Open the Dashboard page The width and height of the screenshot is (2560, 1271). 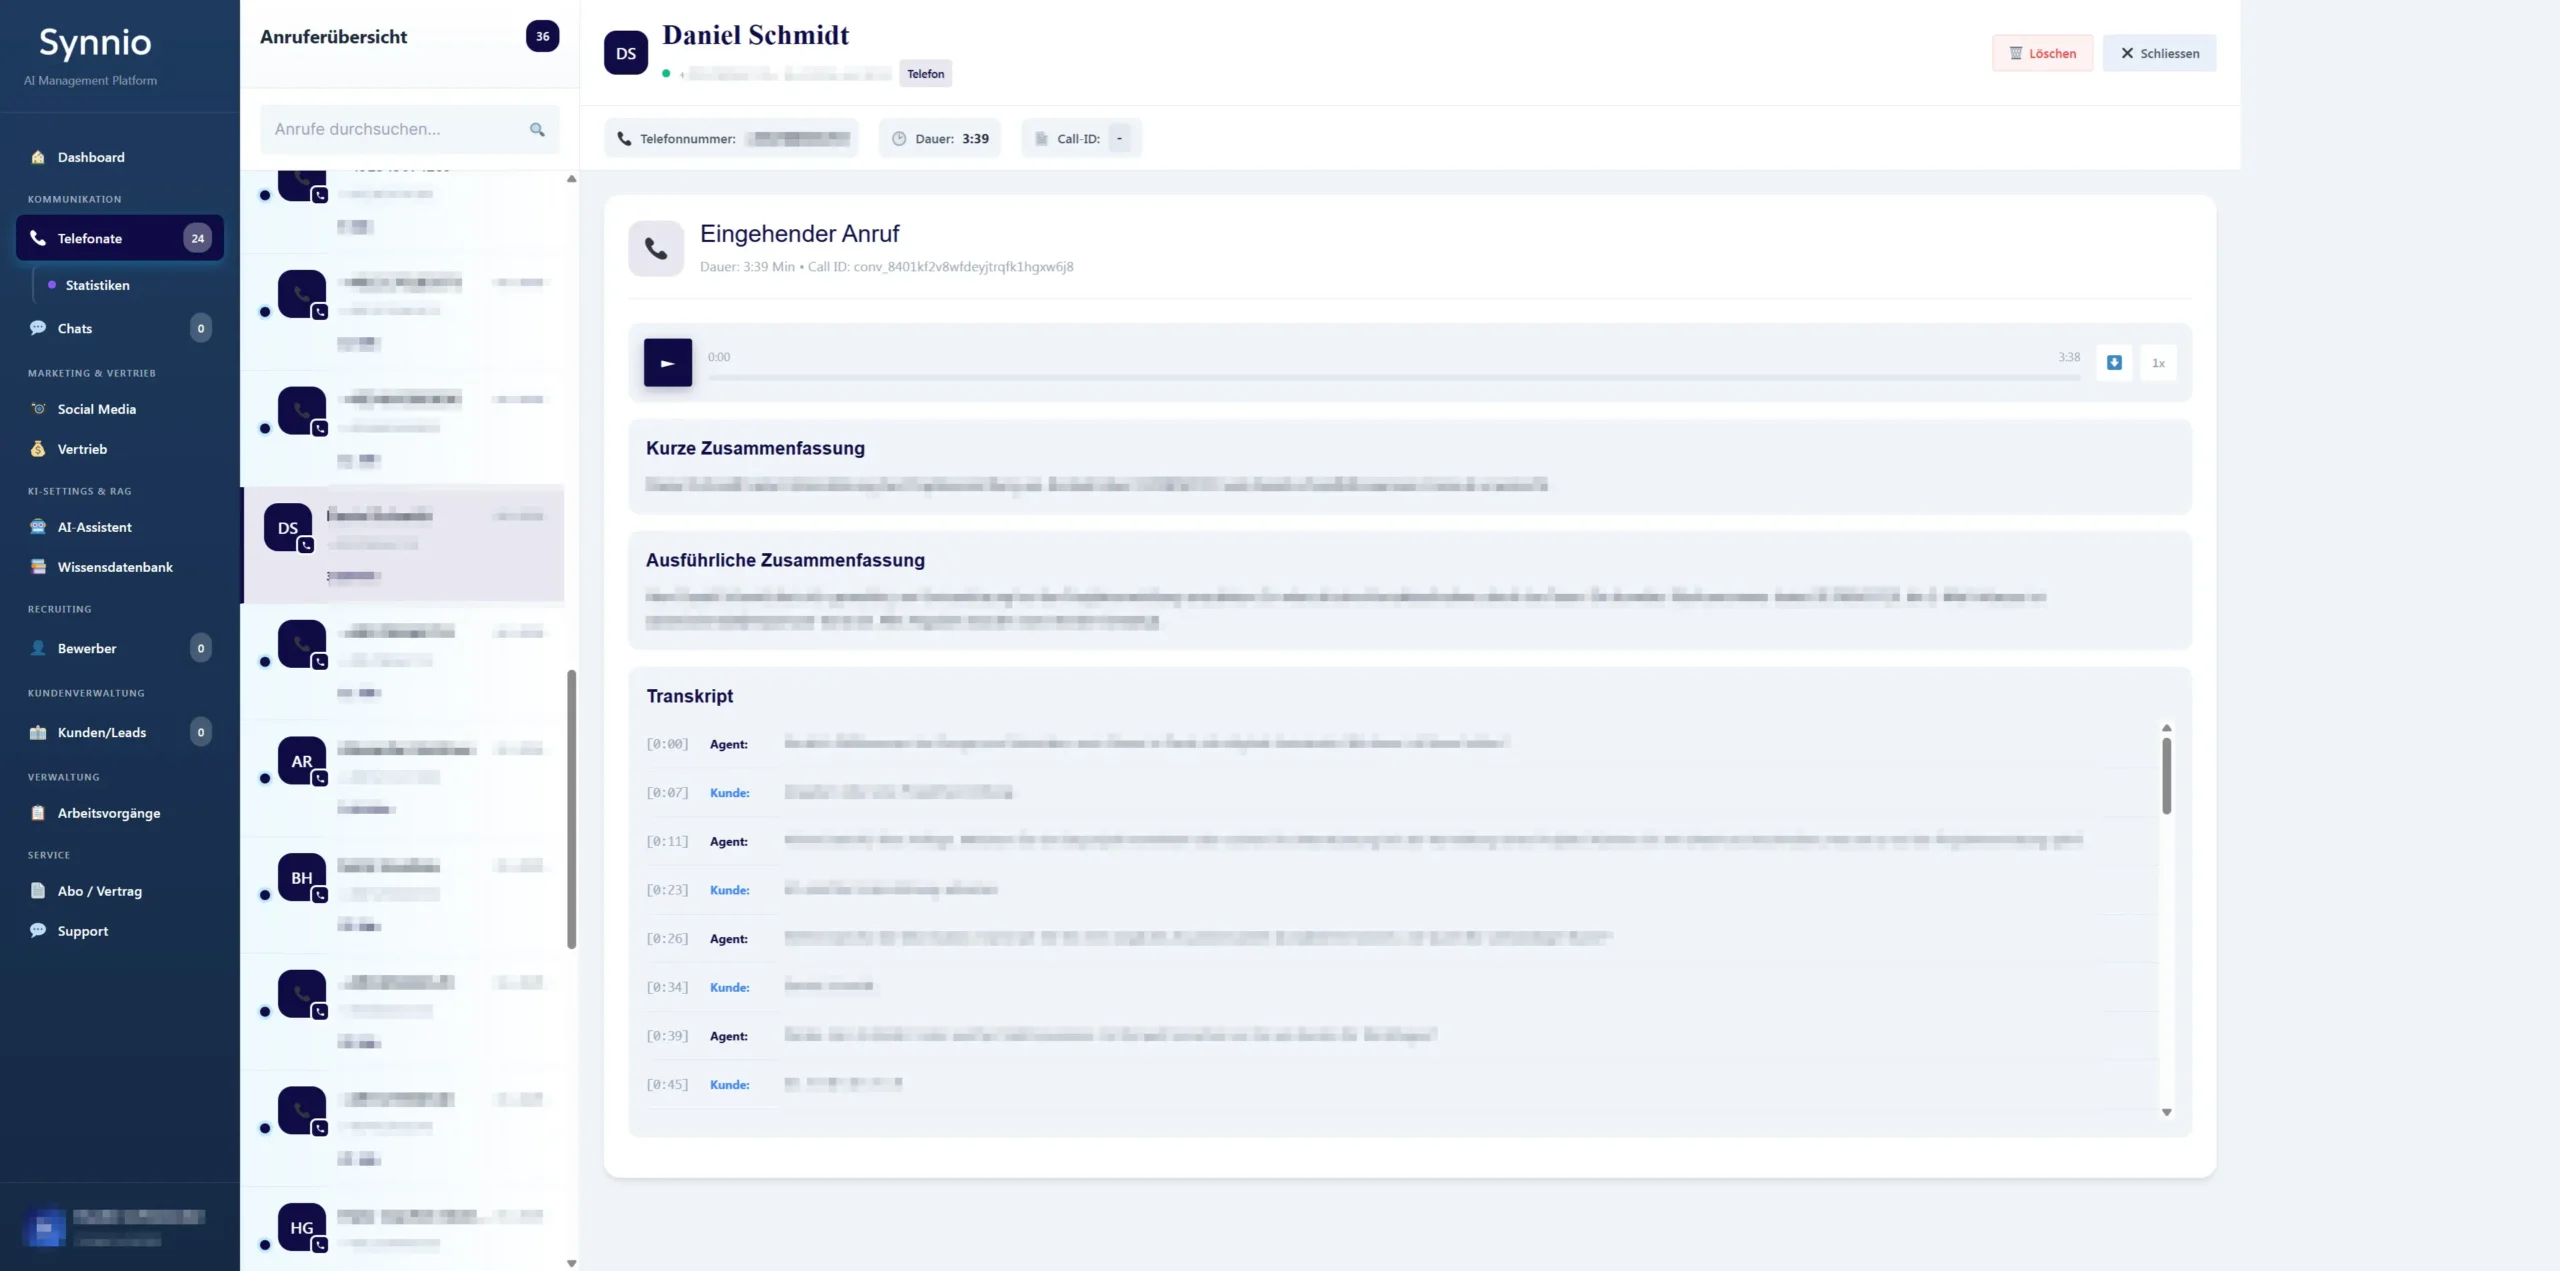pos(91,157)
